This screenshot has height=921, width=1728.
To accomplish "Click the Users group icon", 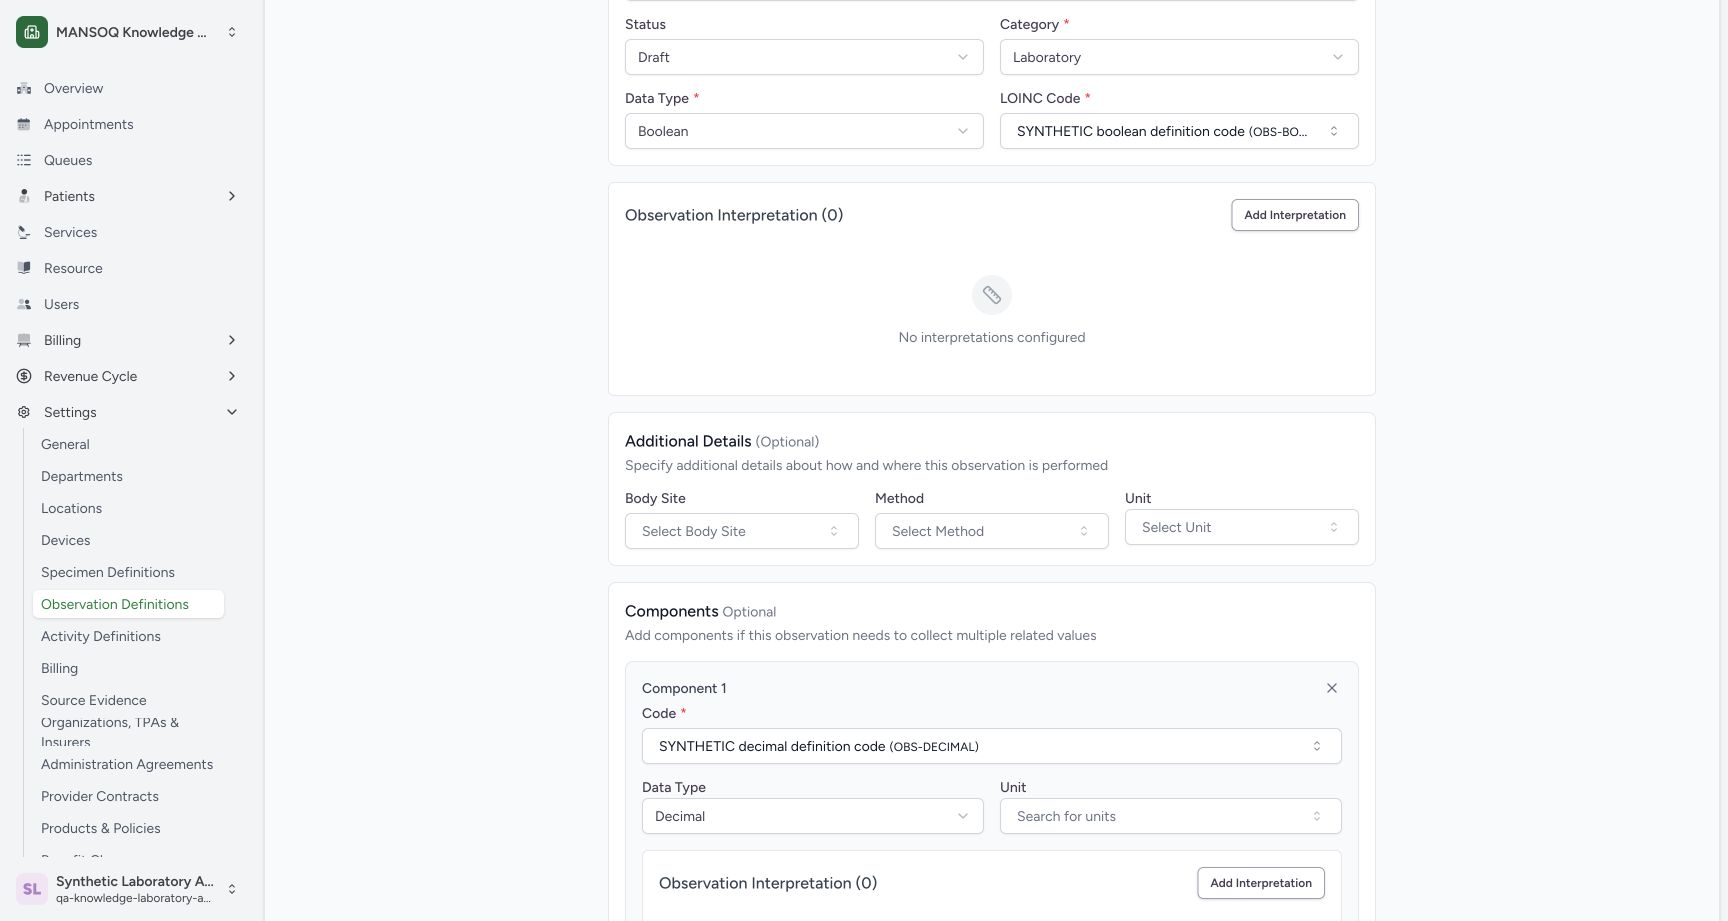I will [24, 304].
